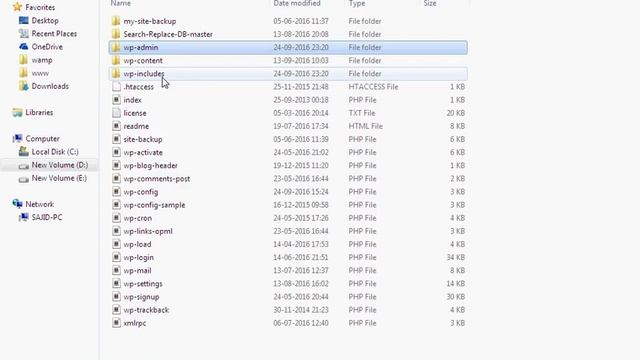The image size is (640, 360).
Task: Select the wp-comments-post file icon
Action: coord(116,178)
